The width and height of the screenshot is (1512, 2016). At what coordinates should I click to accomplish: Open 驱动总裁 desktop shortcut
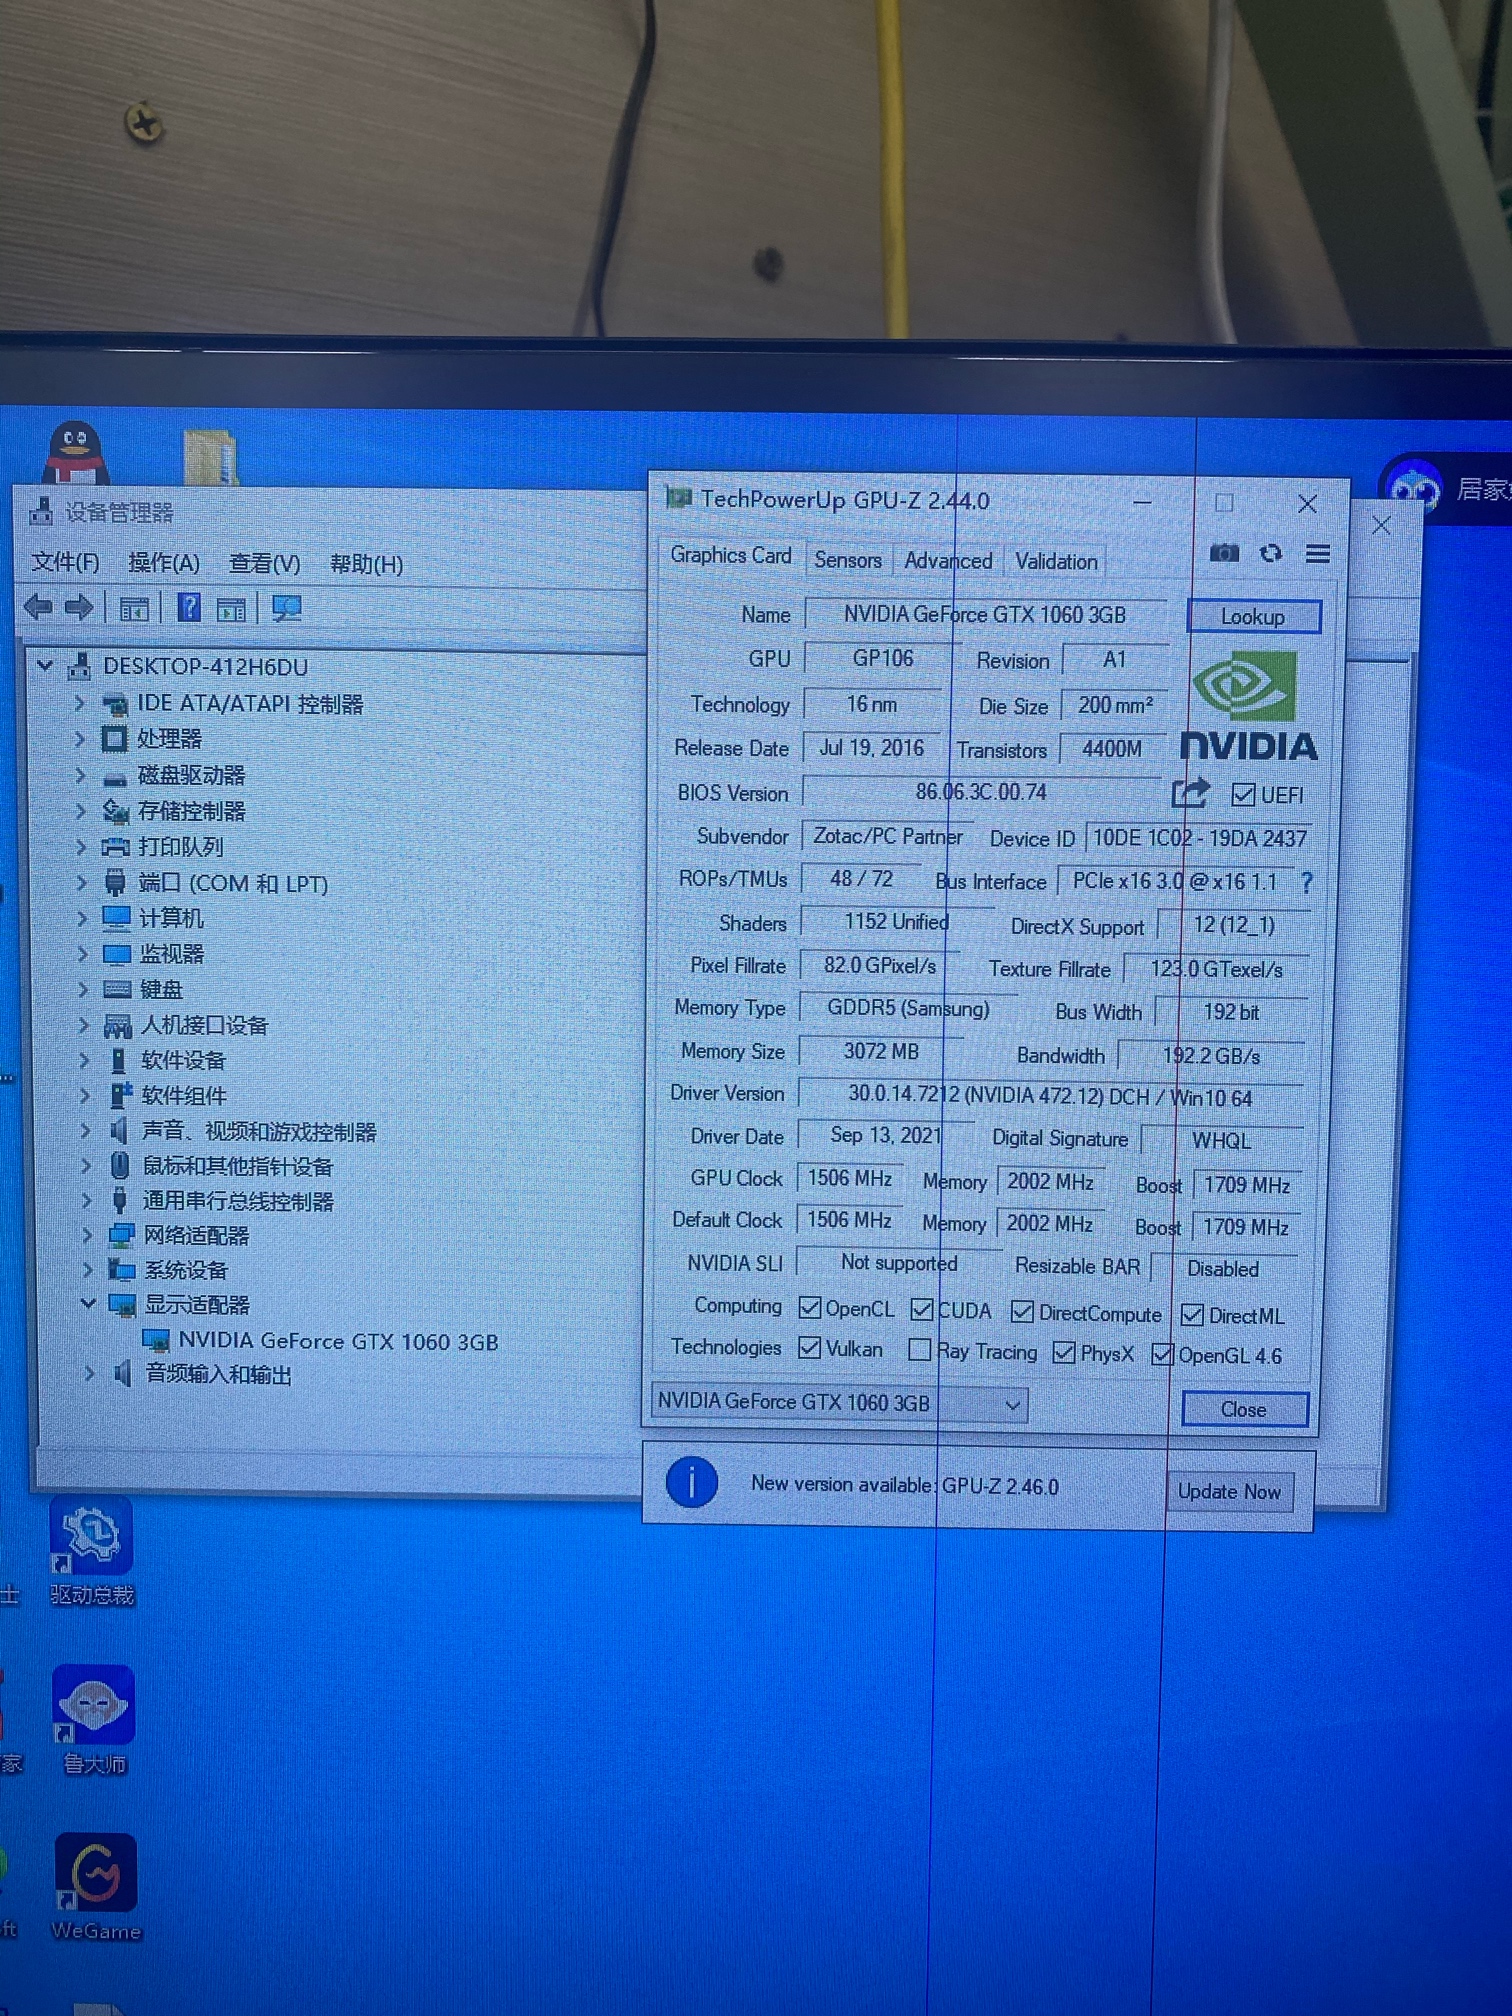pyautogui.click(x=91, y=1552)
